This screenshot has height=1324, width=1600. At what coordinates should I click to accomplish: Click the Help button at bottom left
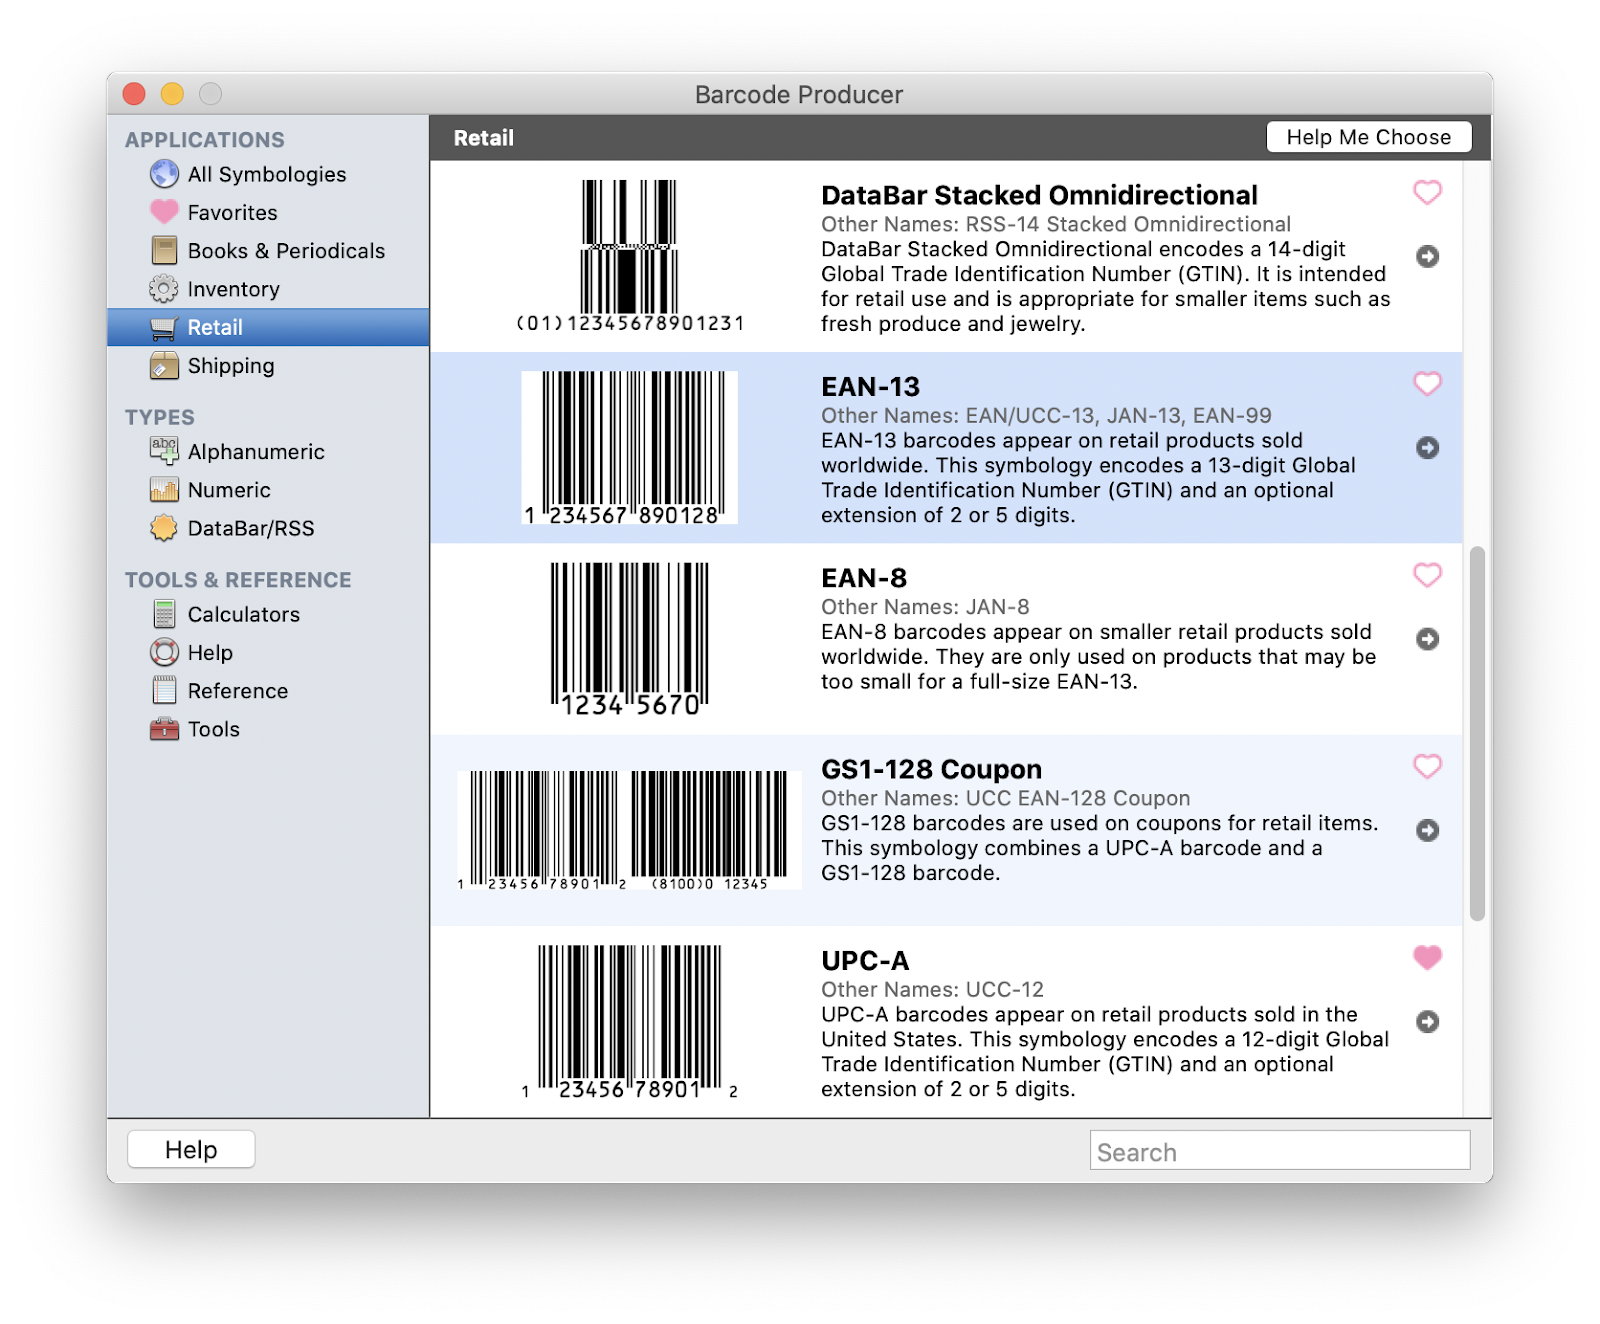[191, 1149]
